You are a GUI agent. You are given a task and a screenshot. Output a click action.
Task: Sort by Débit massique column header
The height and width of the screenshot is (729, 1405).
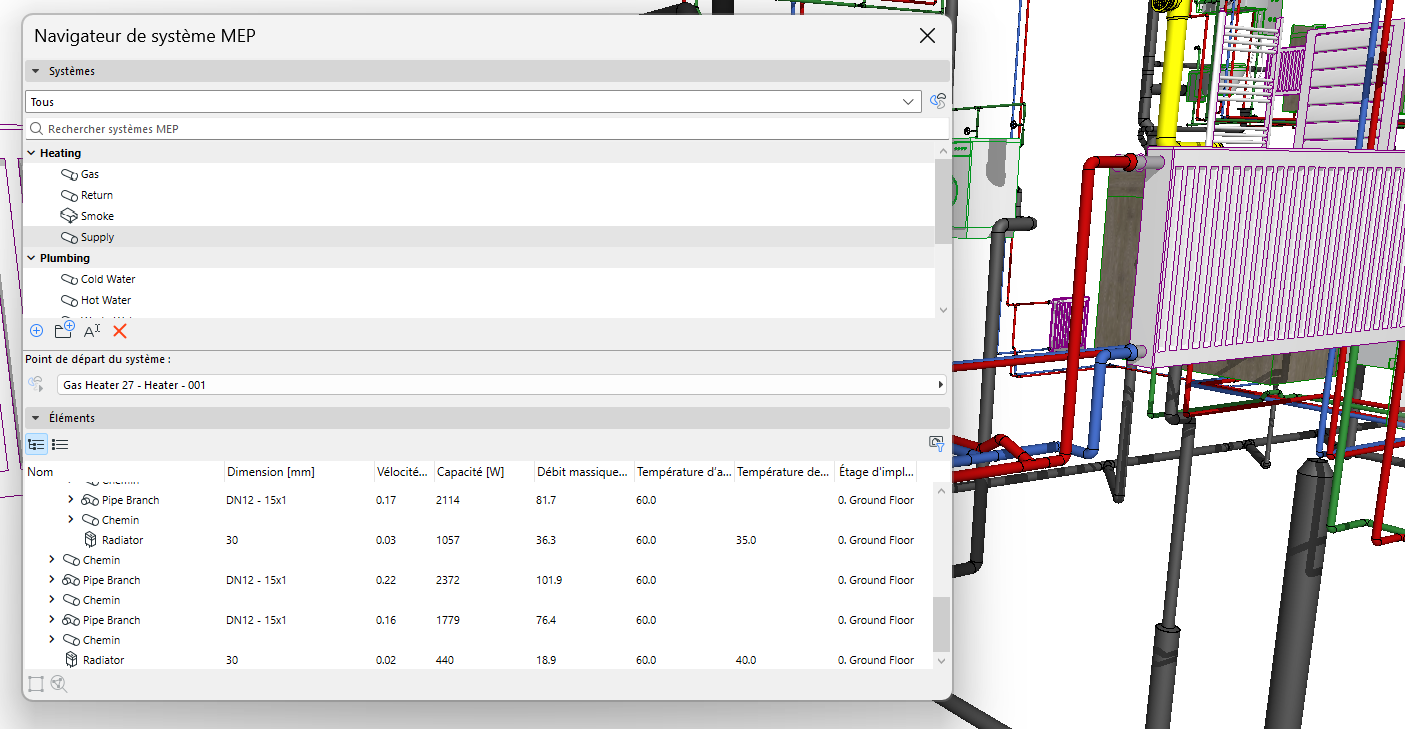(584, 472)
